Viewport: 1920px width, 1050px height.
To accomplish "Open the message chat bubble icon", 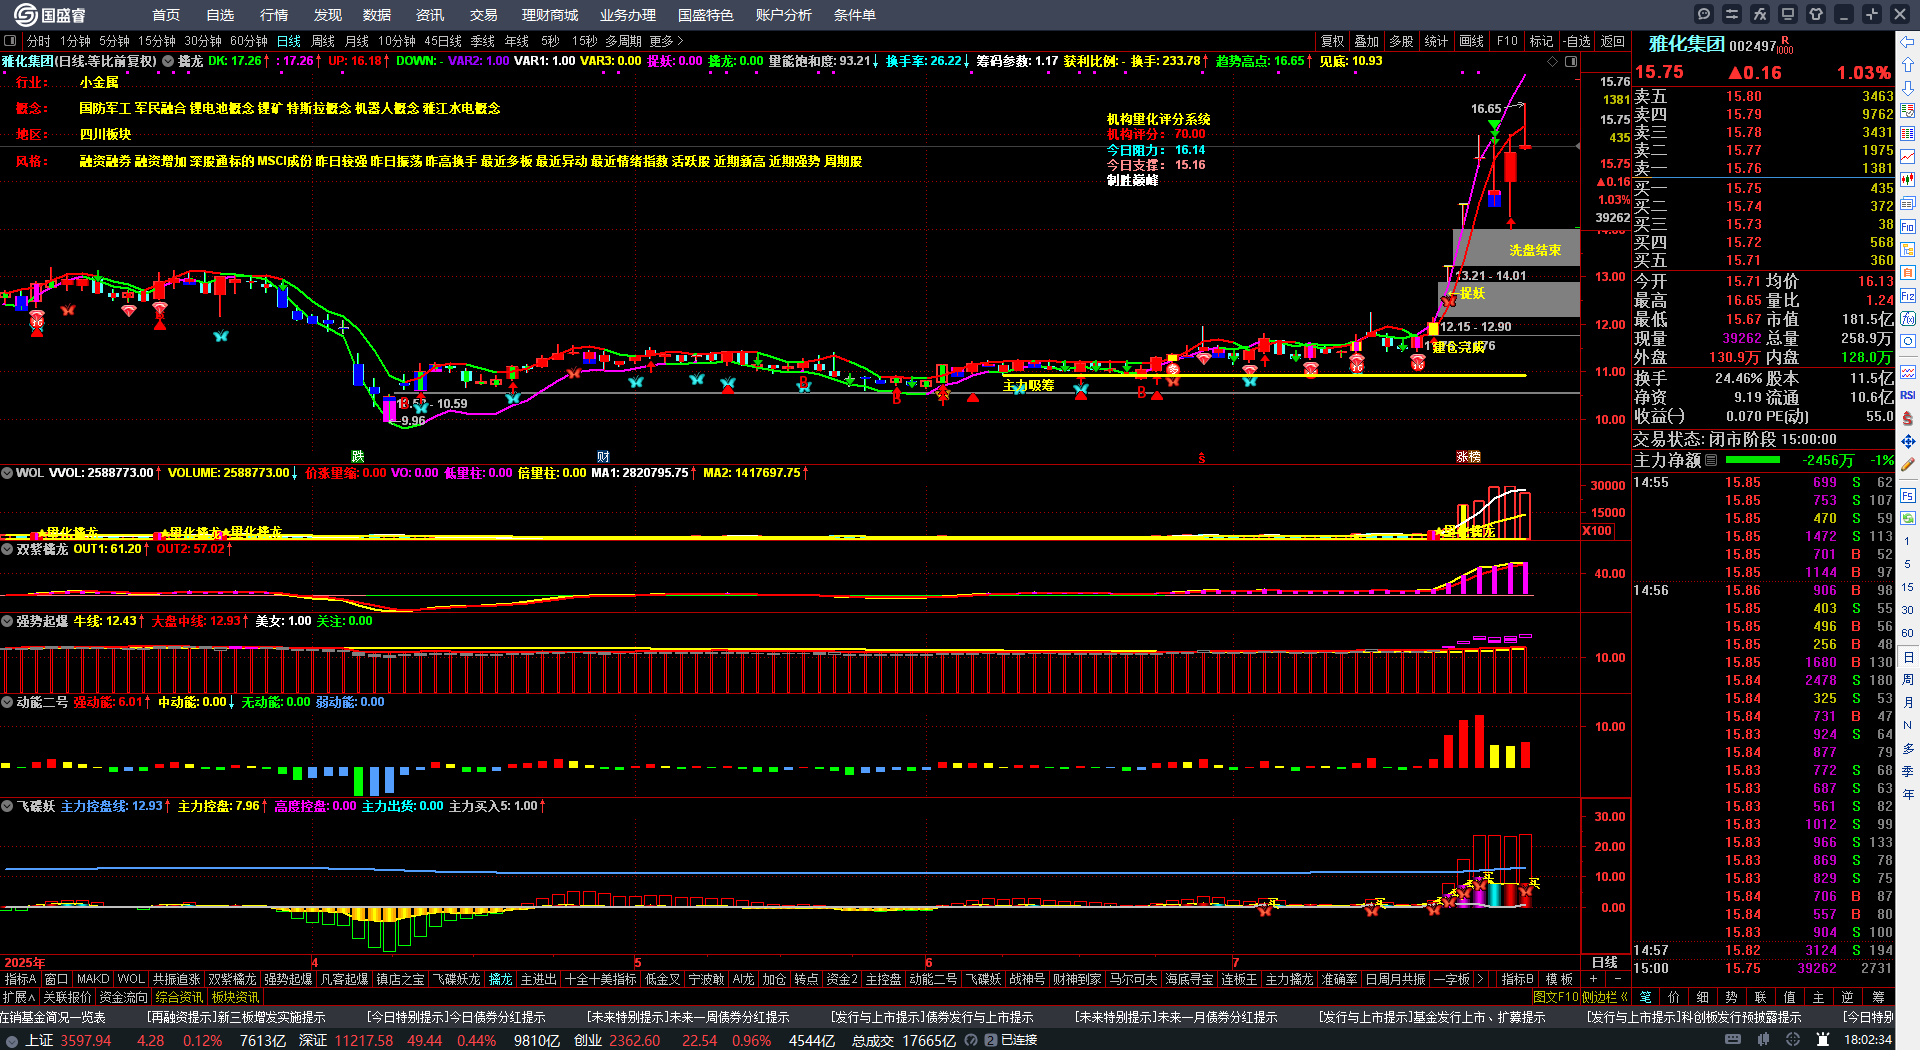I will coord(1704,14).
